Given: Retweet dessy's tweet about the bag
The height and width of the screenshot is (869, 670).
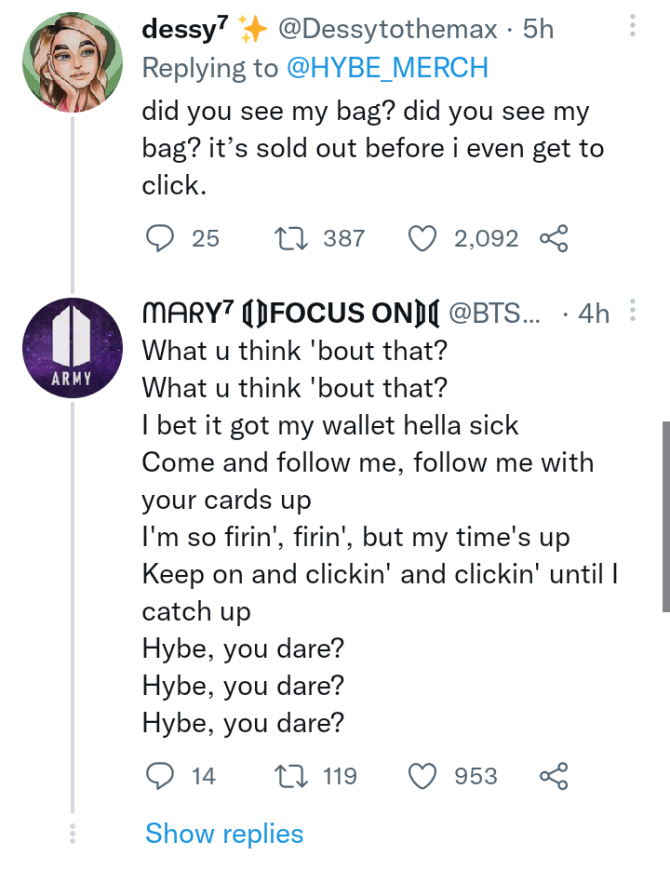Looking at the screenshot, I should 289,238.
